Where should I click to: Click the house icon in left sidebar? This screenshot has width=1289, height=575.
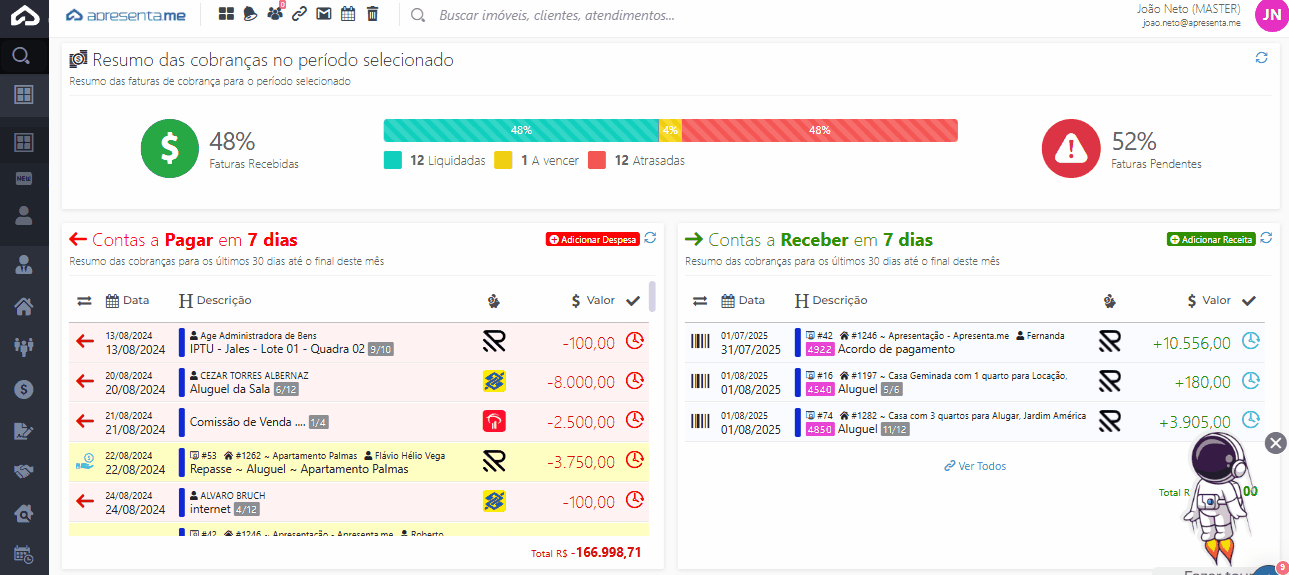(24, 306)
